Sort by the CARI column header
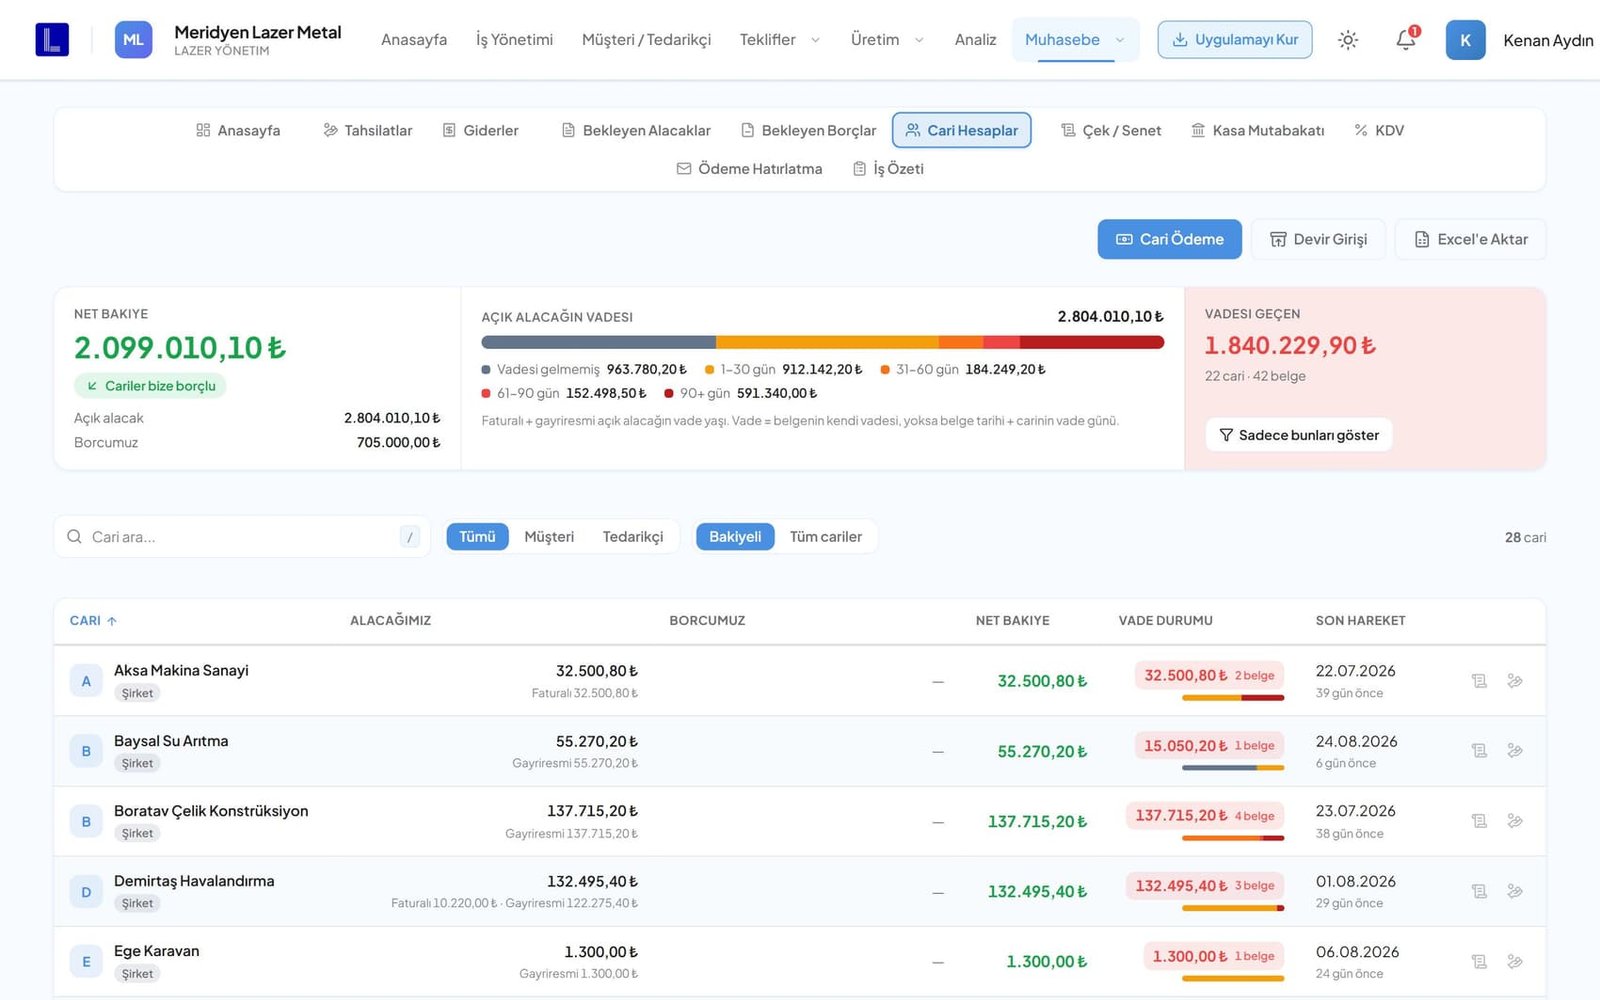The width and height of the screenshot is (1600, 1000). pos(93,621)
